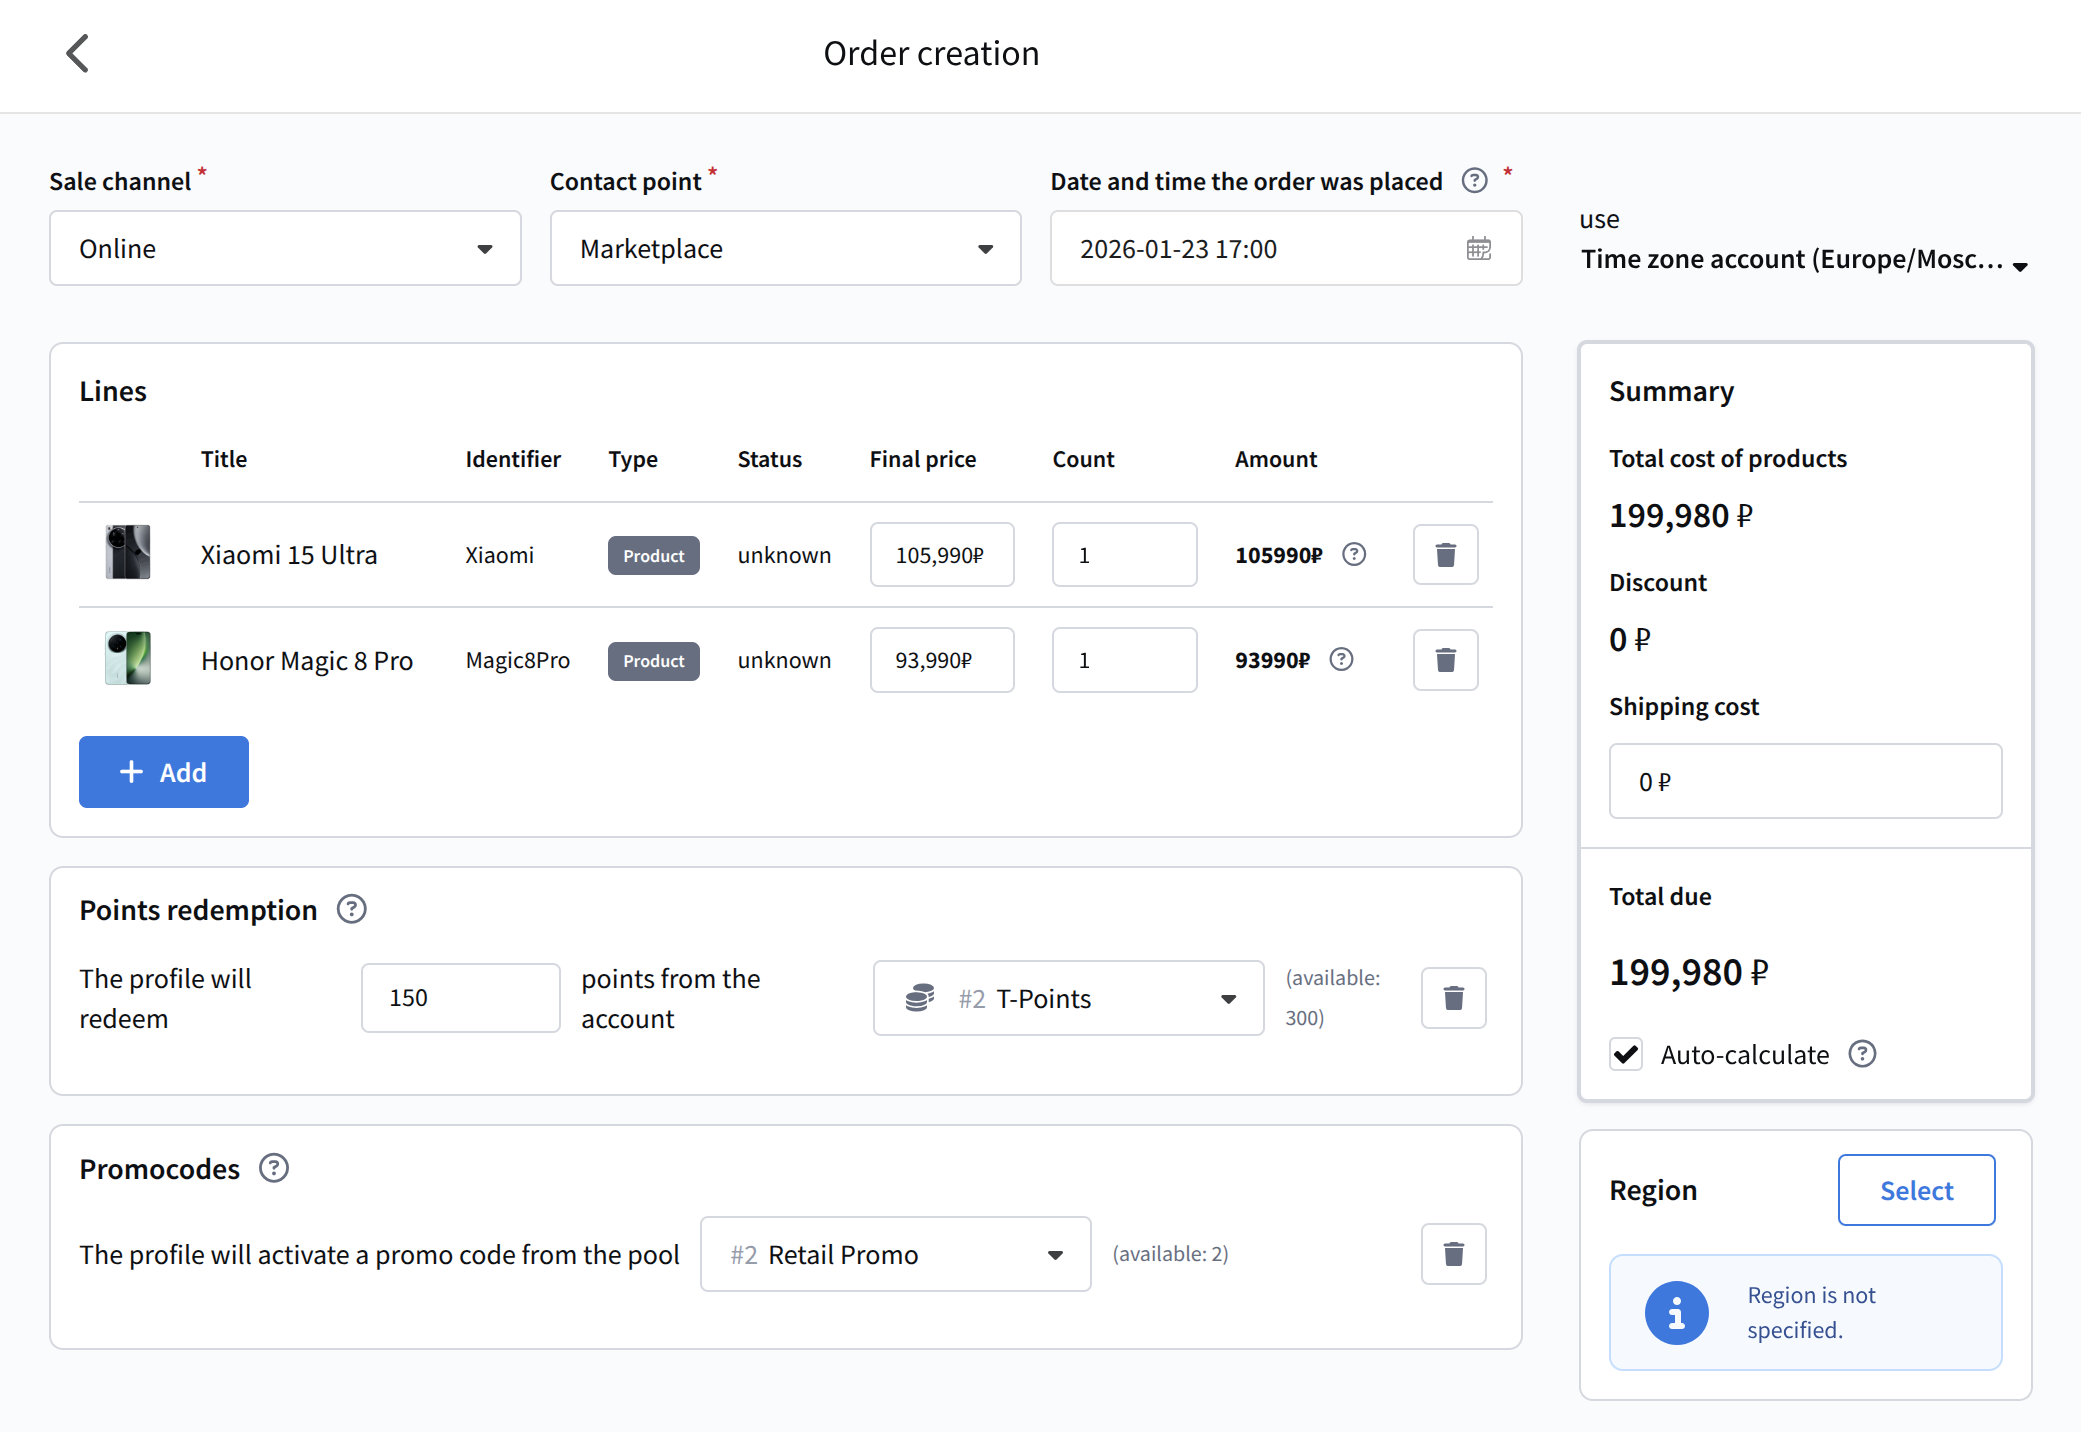Expand the Retail Promo pool dropdown
The width and height of the screenshot is (2081, 1432).
[895, 1254]
